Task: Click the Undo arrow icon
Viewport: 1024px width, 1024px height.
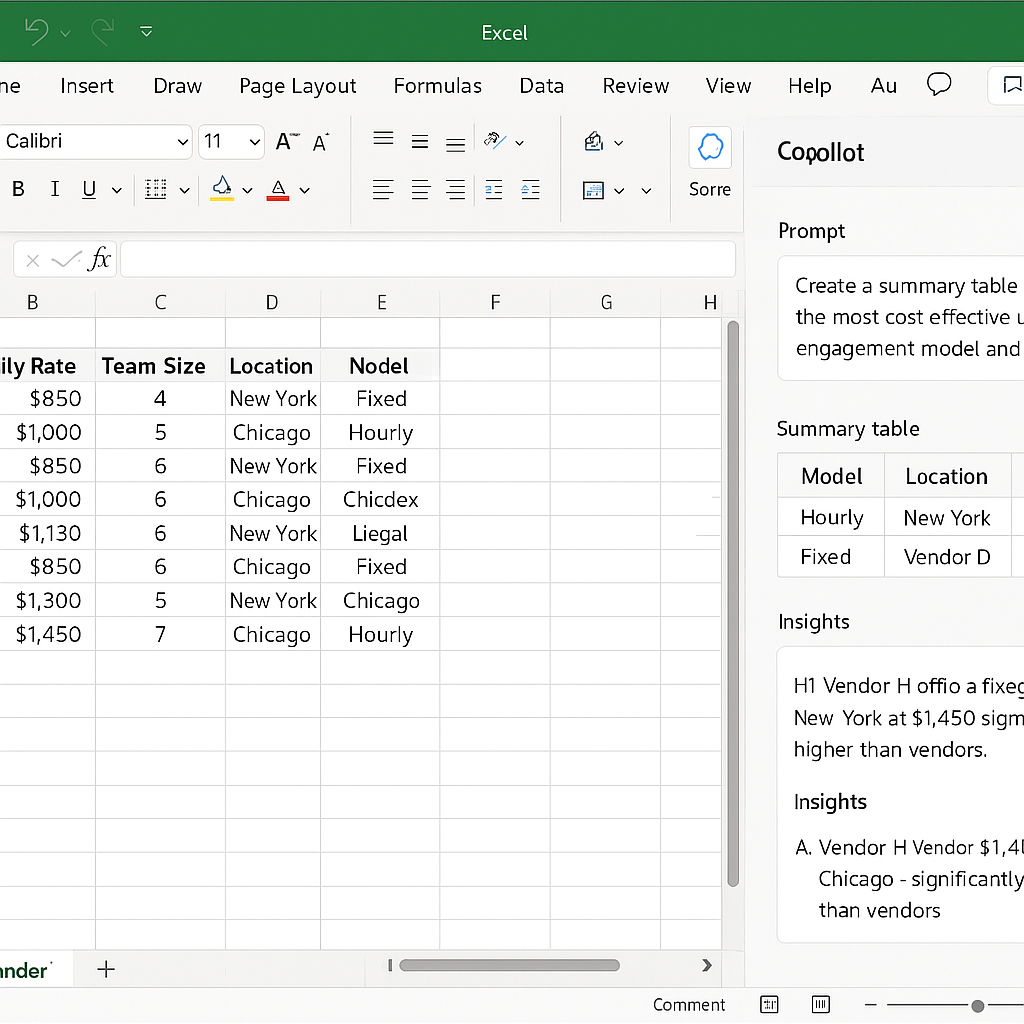Action: [x=37, y=31]
